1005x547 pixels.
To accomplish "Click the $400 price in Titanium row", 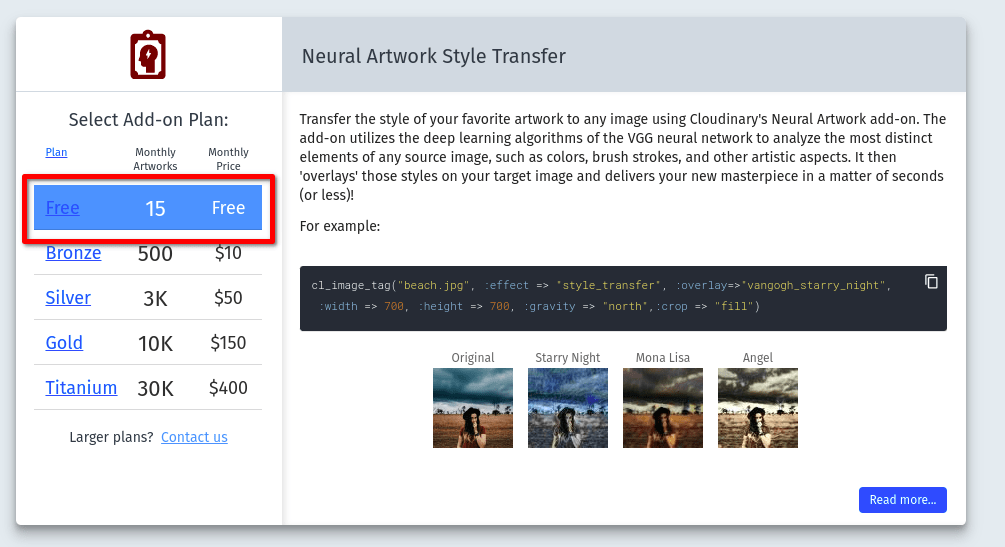I will point(228,387).
